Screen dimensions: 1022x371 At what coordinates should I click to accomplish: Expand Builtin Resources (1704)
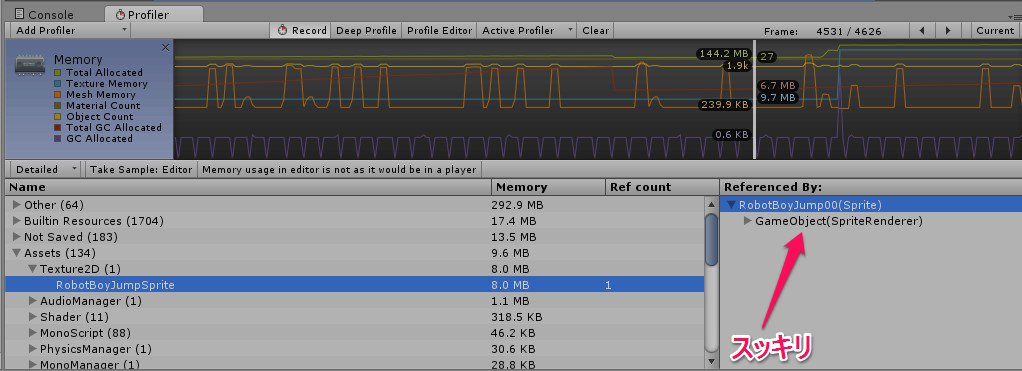17,221
